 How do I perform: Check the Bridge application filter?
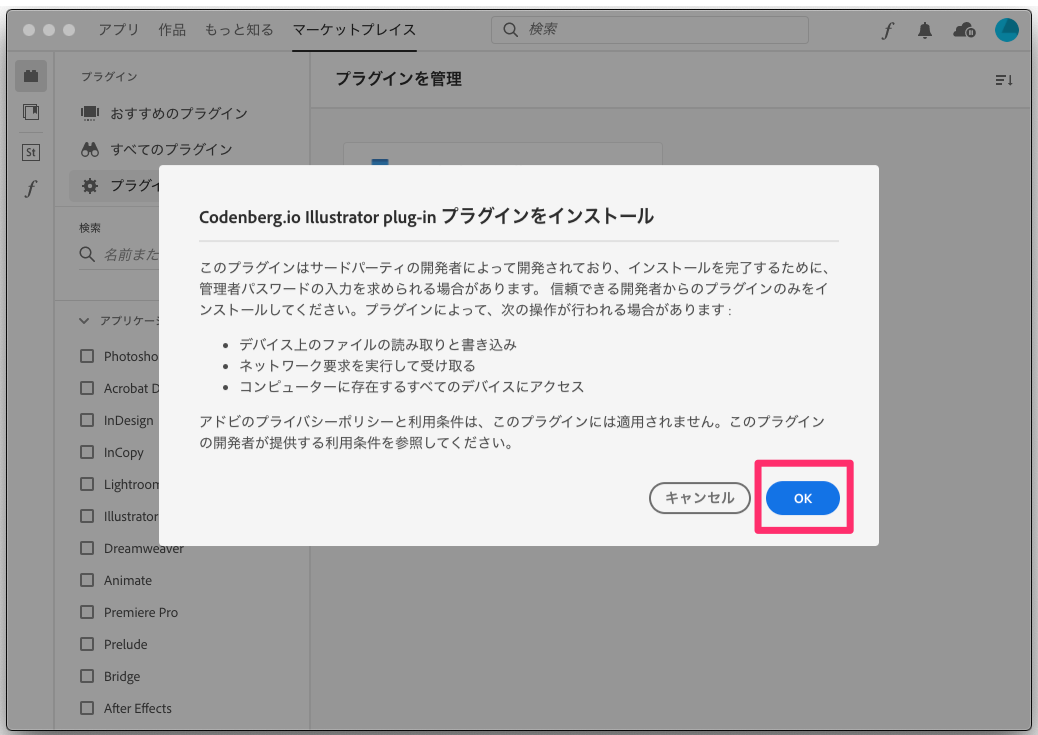(87, 676)
